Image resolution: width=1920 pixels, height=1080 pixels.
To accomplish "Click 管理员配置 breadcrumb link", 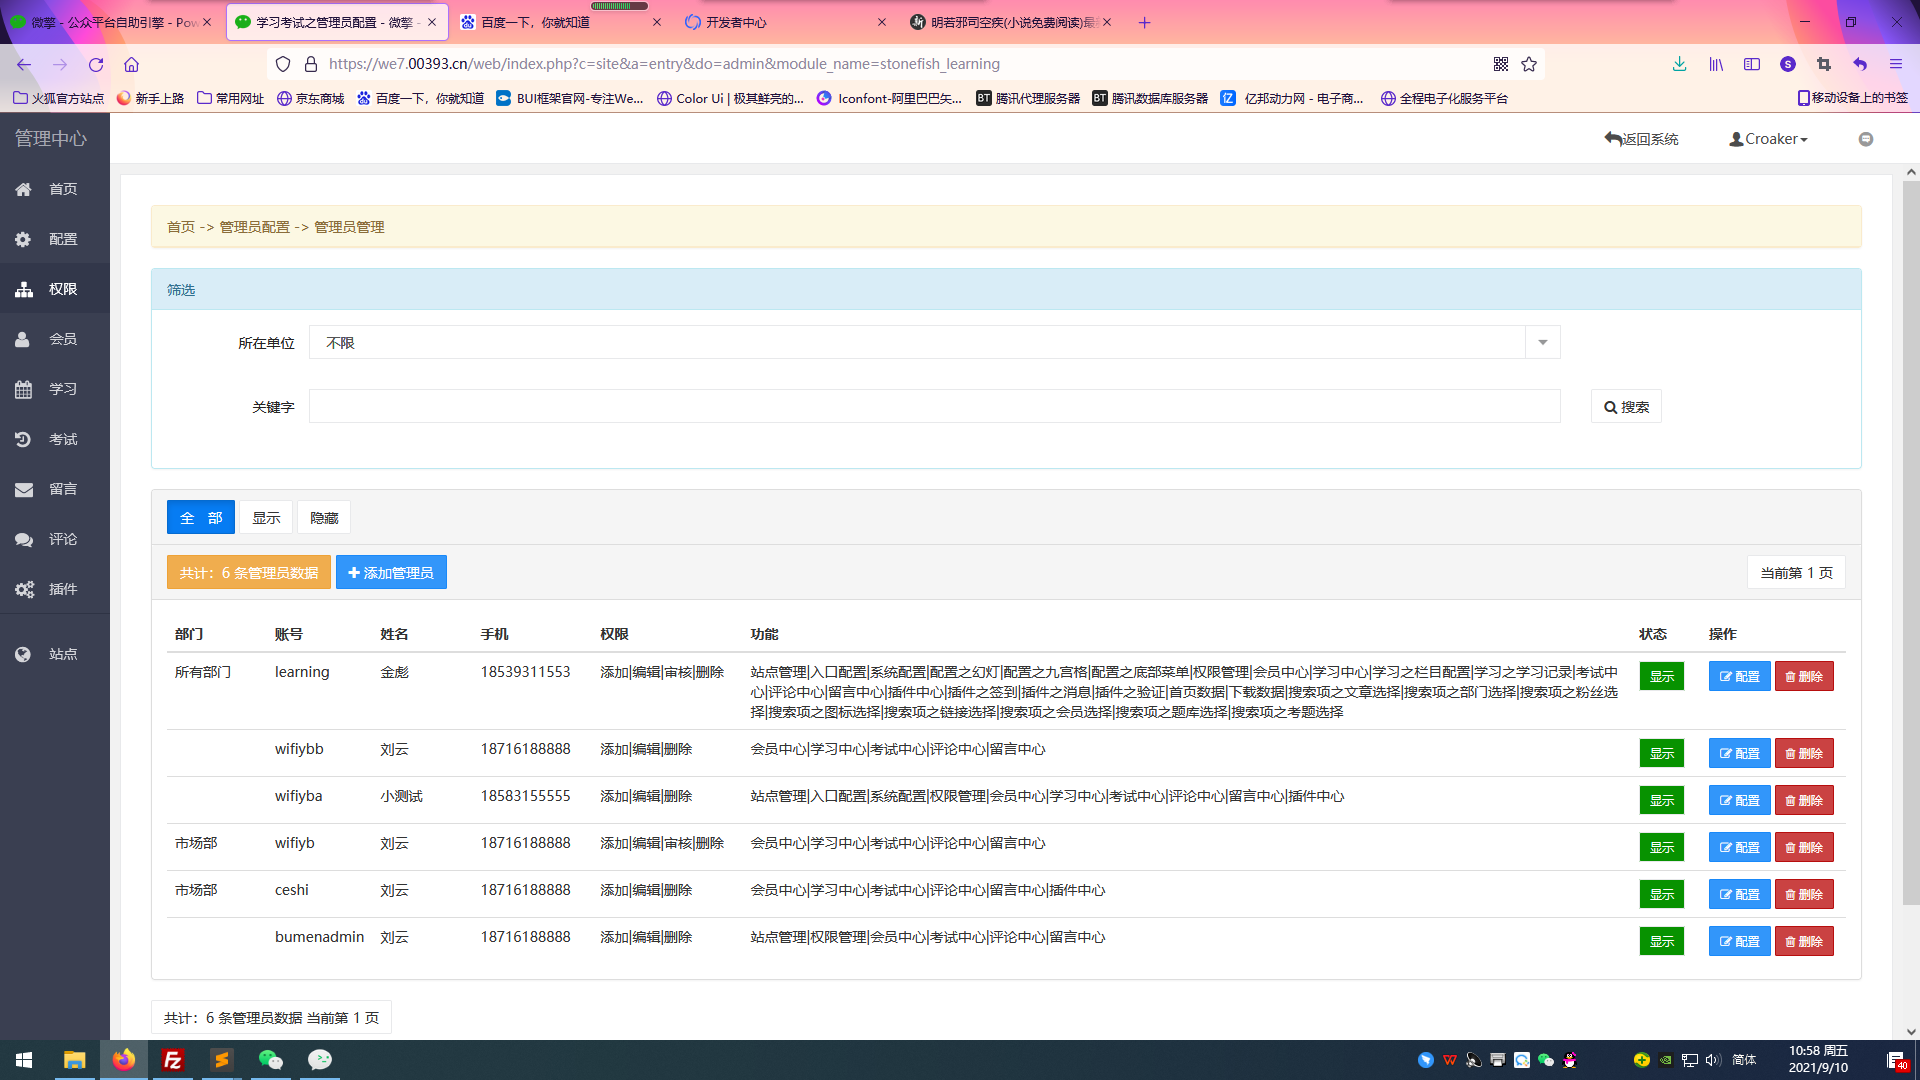I will coord(254,227).
